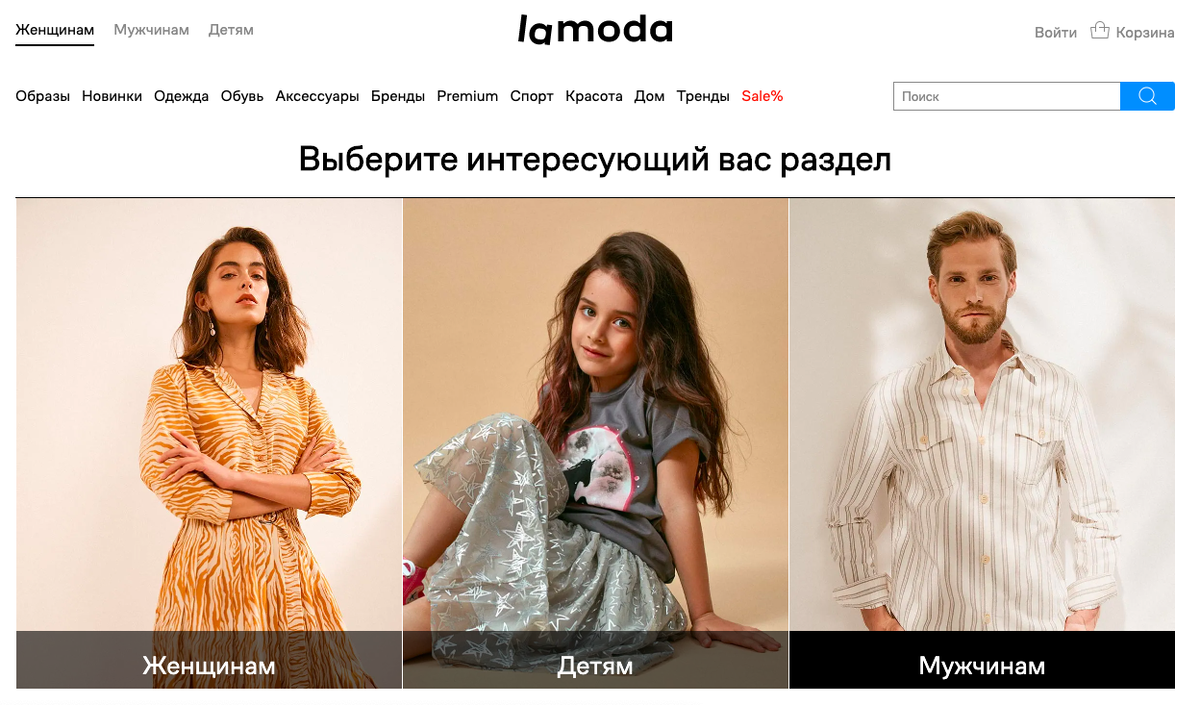Open the Образы menu item
Screen dimensions: 1200x705
[x=43, y=96]
